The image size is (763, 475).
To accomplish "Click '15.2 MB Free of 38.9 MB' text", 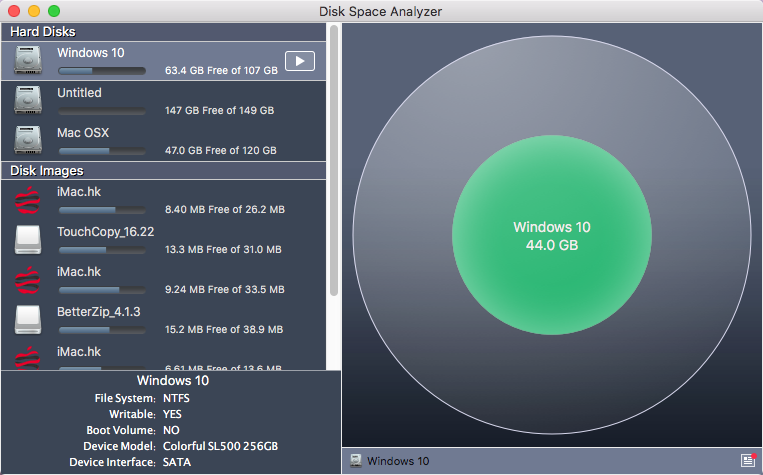I will point(224,329).
